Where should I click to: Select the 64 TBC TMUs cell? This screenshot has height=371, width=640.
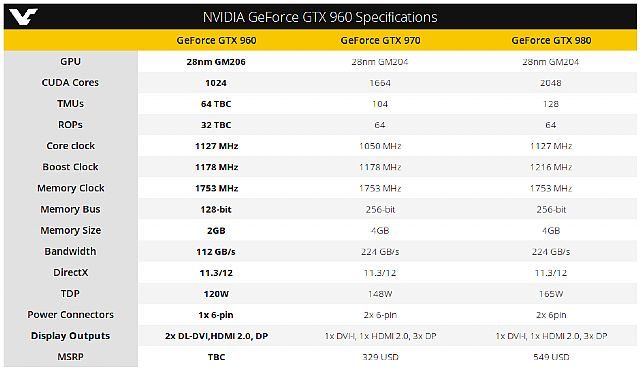click(x=216, y=104)
